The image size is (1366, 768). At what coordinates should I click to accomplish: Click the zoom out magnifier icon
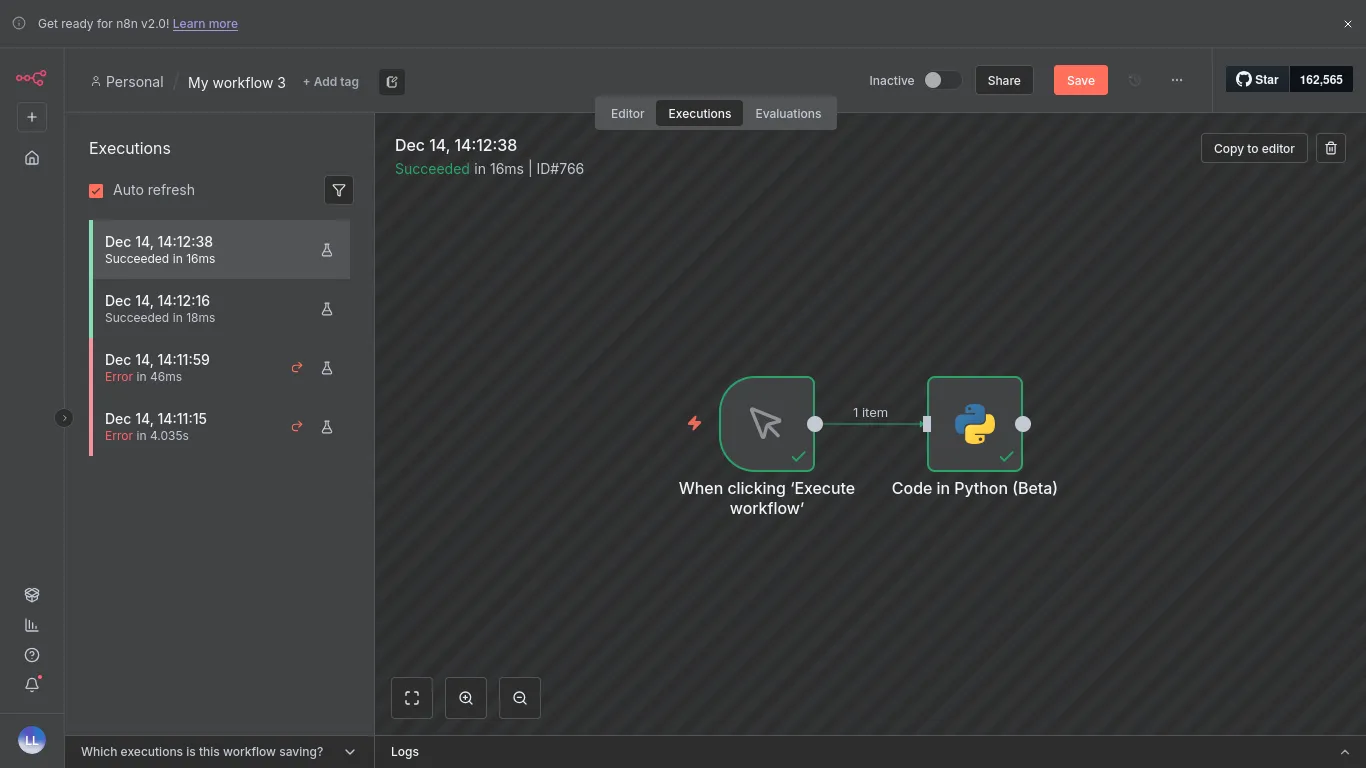(x=520, y=698)
